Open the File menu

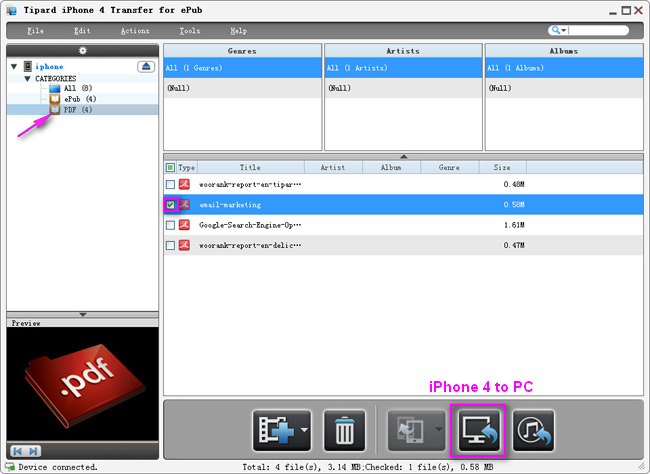[36, 31]
